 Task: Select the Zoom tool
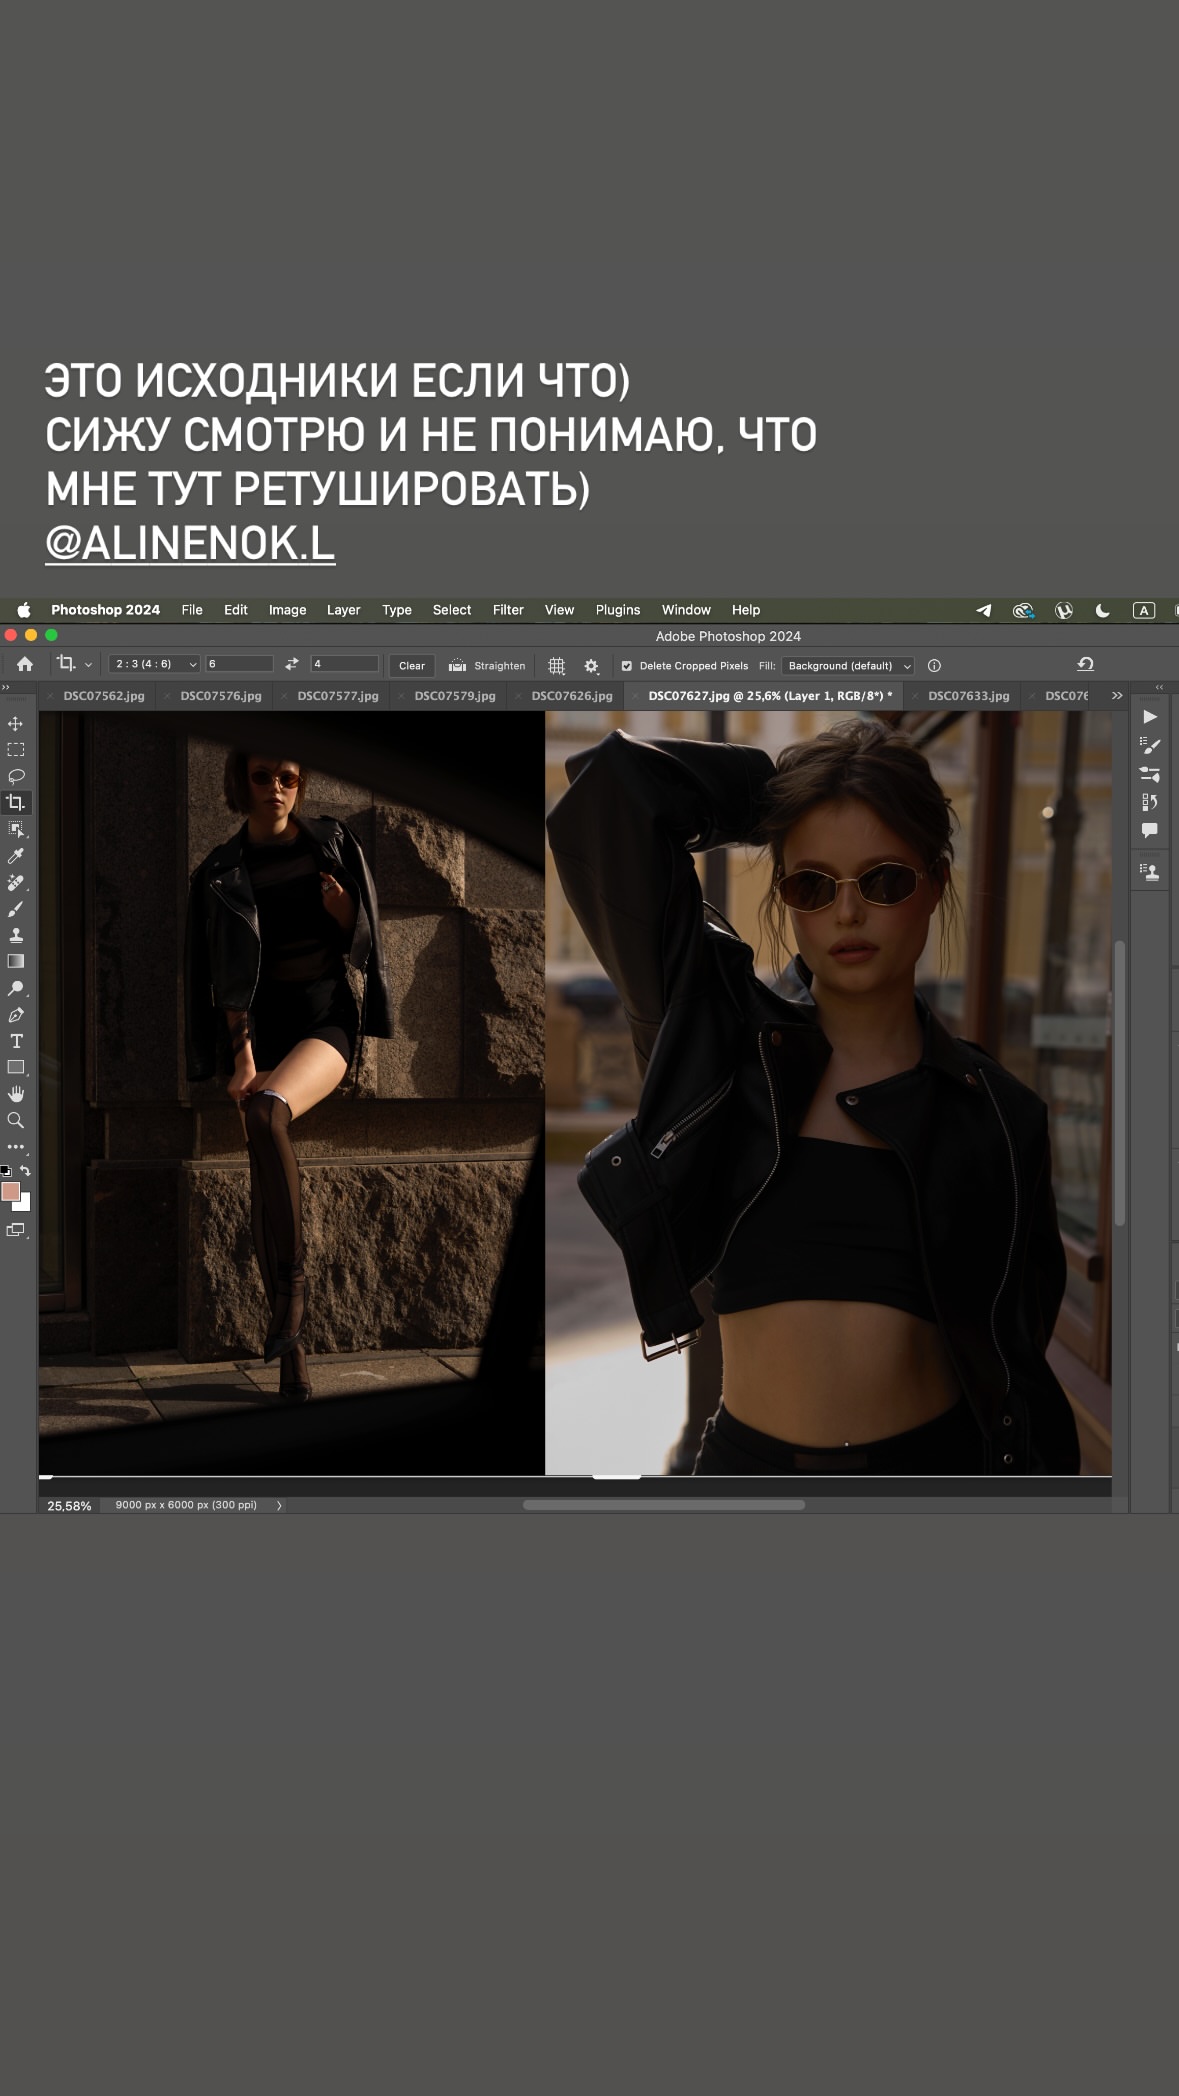[x=16, y=1120]
